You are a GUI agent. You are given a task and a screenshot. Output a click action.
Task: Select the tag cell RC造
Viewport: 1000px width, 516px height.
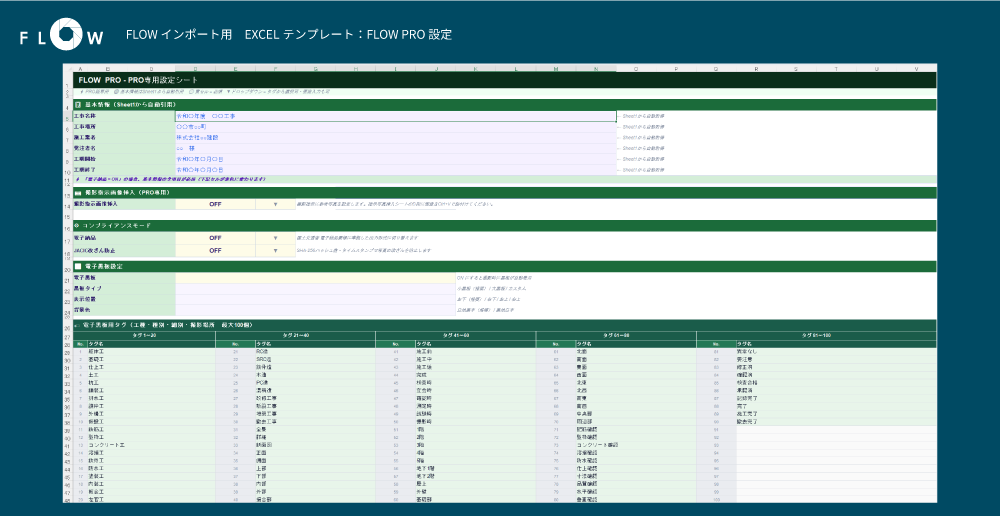[314, 351]
